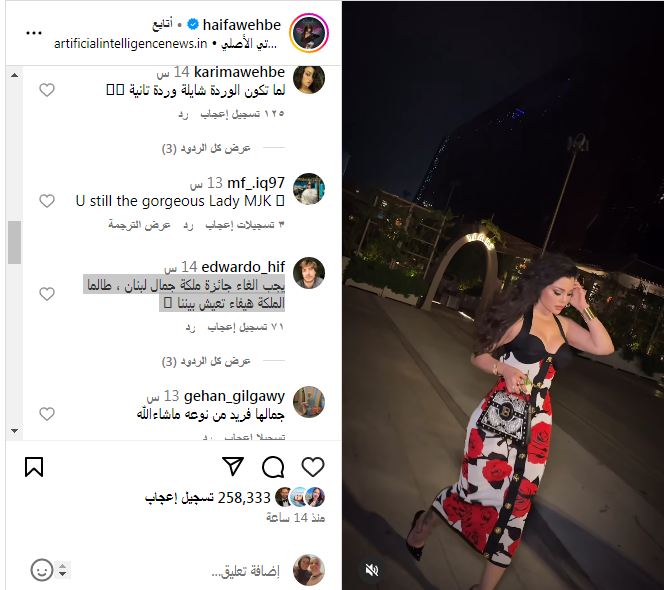Expand replies under edwardo_hif's comment
The height and width of the screenshot is (590, 664).
[x=206, y=361]
